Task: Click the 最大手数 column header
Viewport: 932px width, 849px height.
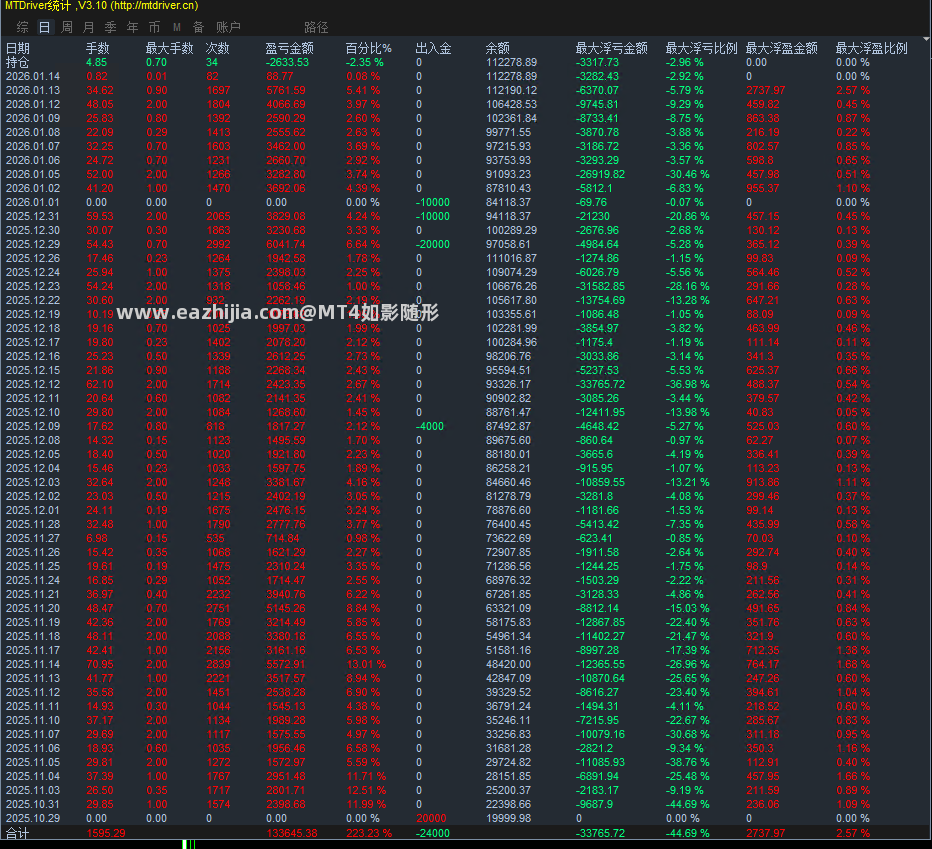Action: click(x=169, y=48)
